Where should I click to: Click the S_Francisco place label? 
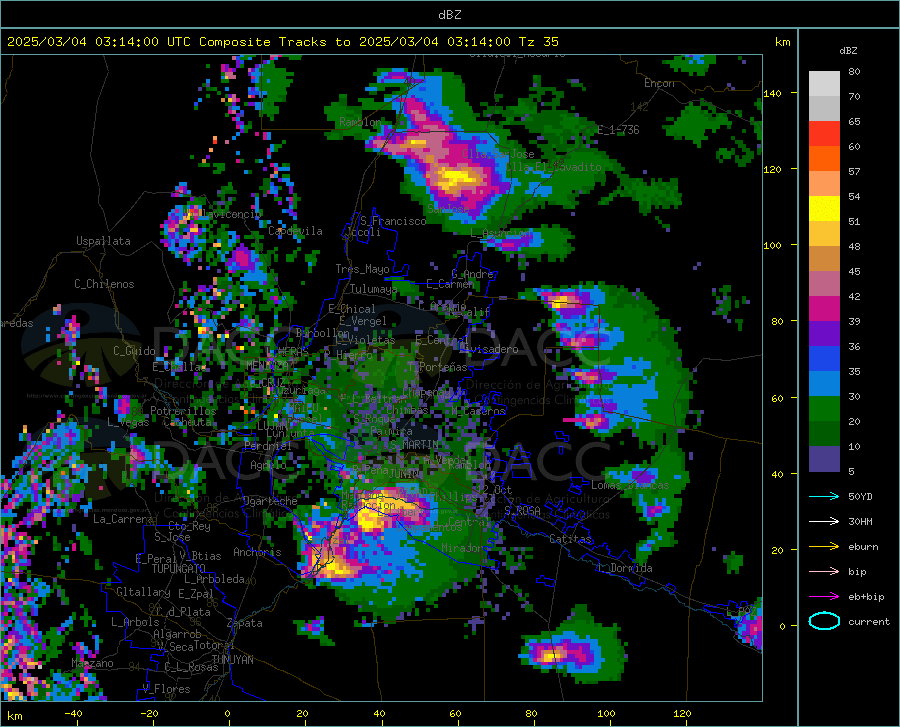(x=393, y=221)
